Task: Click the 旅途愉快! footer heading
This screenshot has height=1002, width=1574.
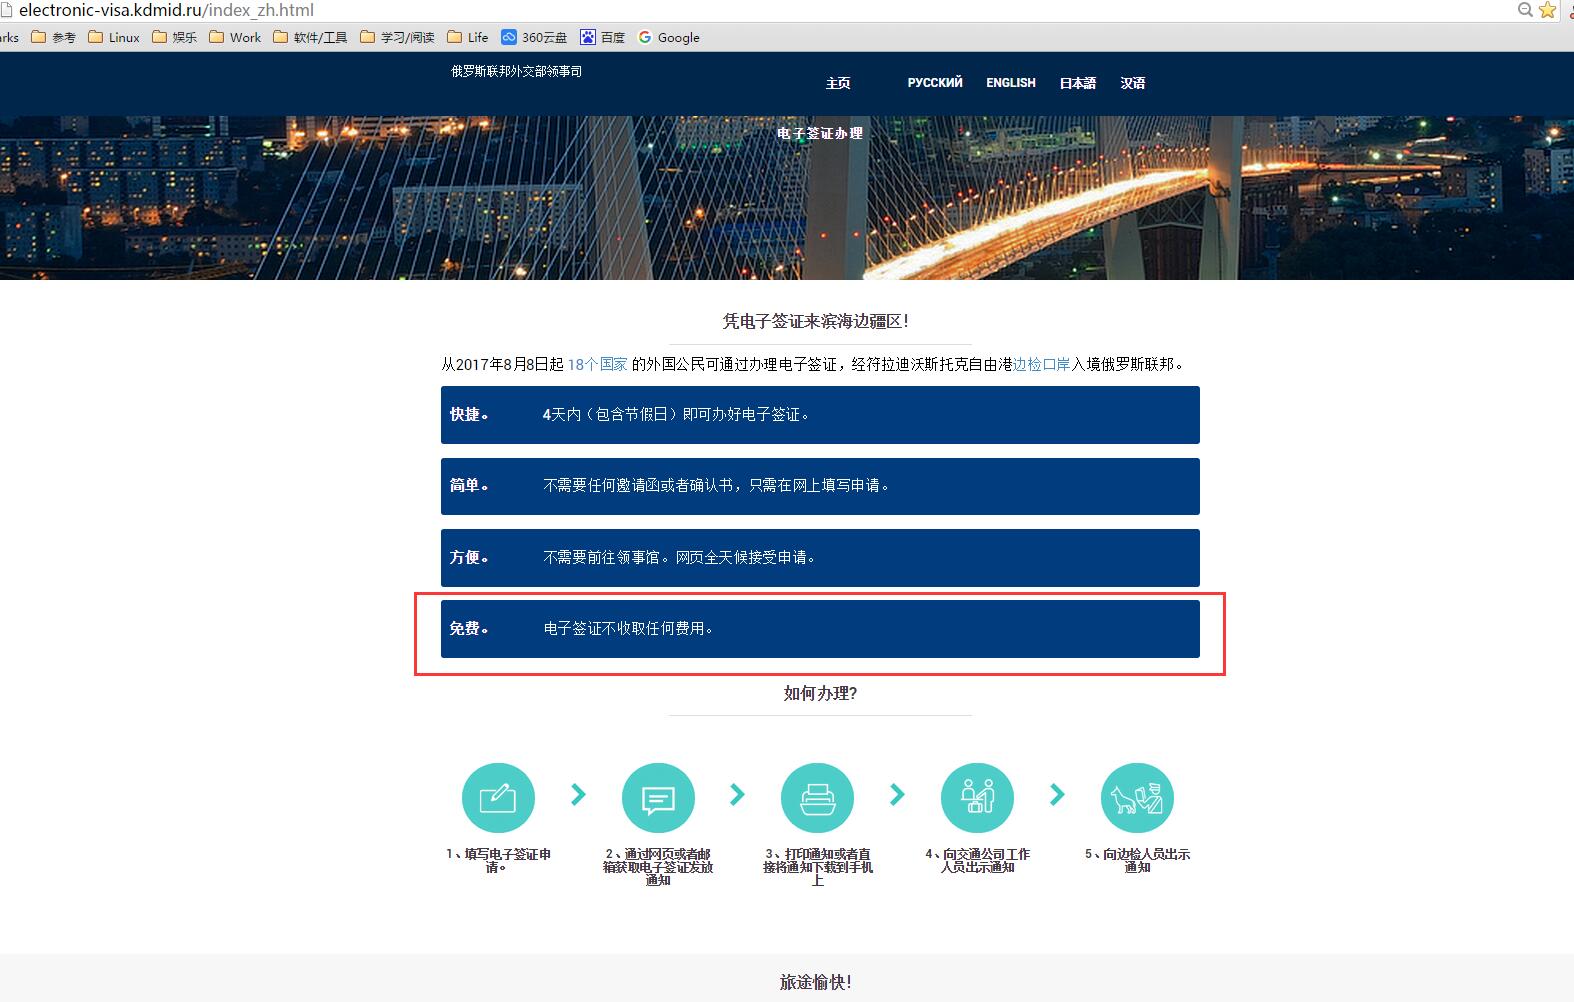Action: (816, 982)
